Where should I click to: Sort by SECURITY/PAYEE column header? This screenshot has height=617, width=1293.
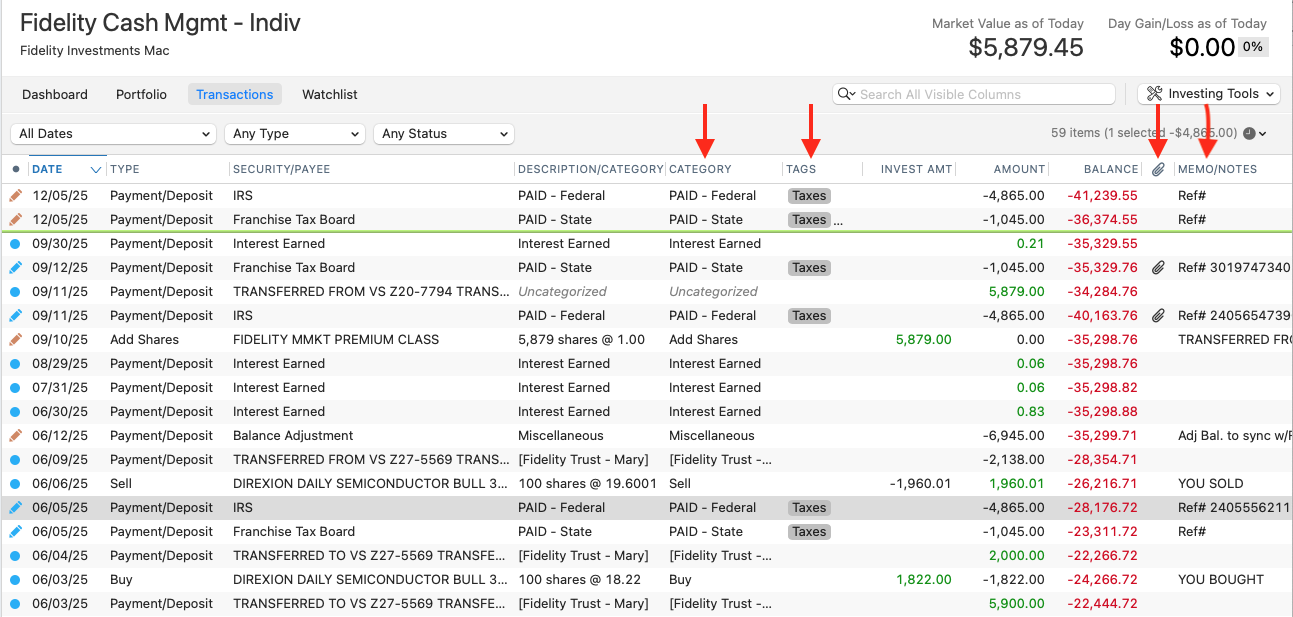pos(282,170)
